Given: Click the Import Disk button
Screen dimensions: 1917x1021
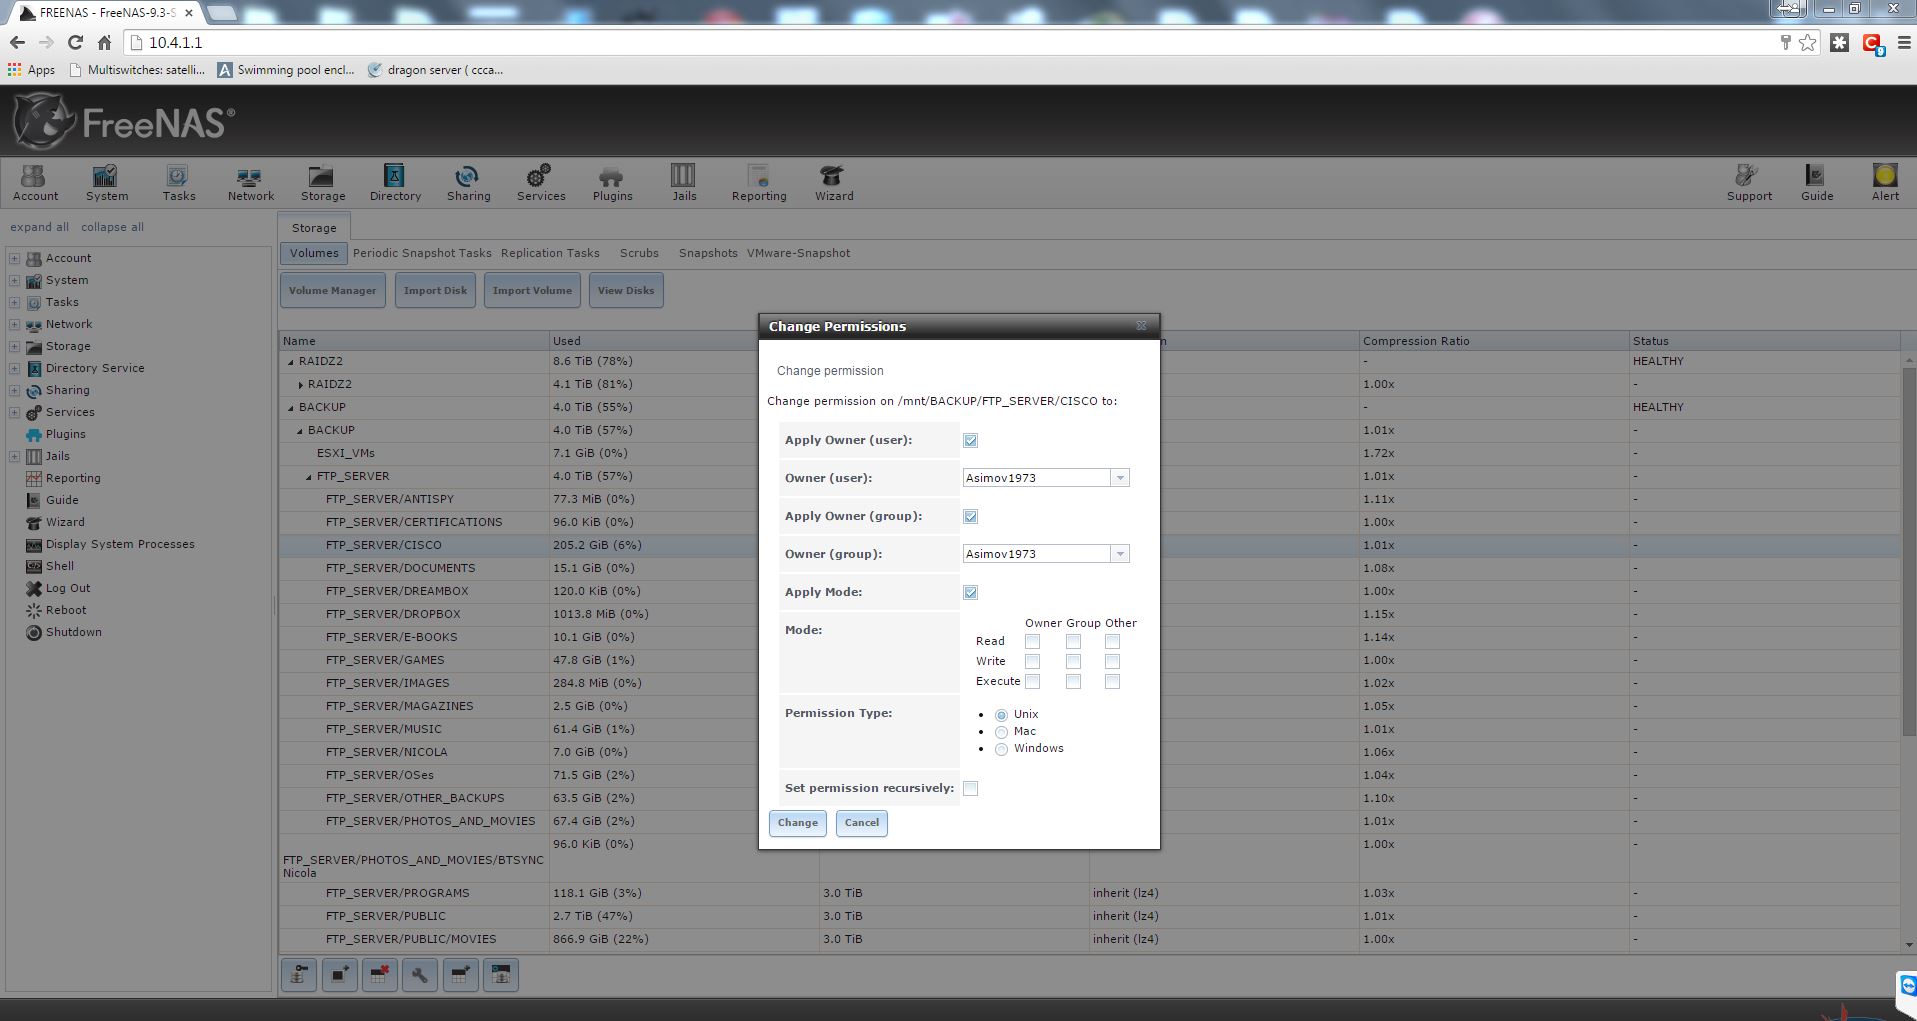Looking at the screenshot, I should click(x=435, y=291).
